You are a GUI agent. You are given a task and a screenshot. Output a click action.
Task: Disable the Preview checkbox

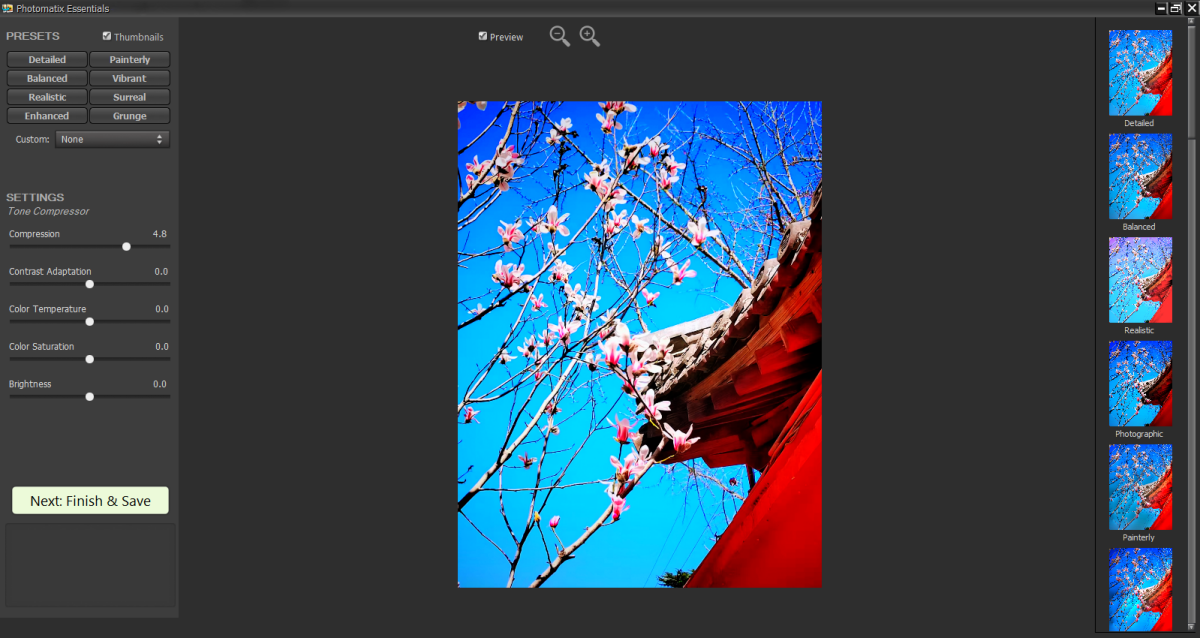click(483, 36)
